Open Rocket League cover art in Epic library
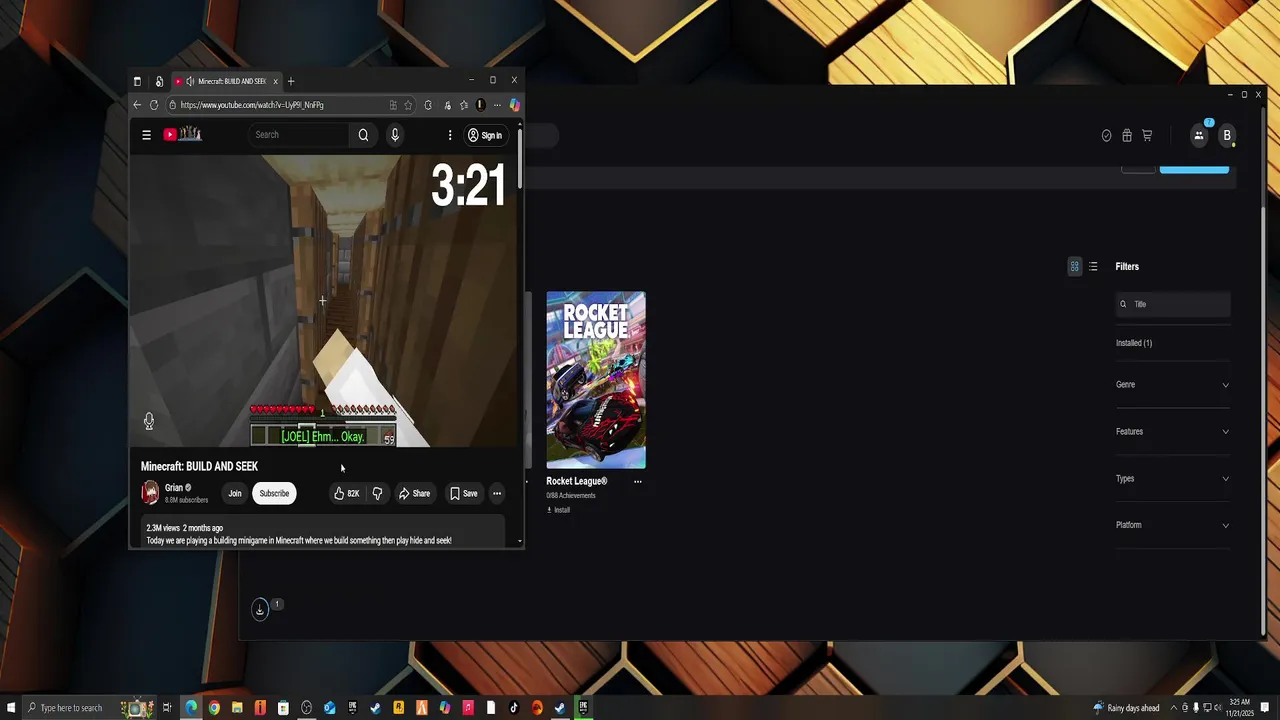The width and height of the screenshot is (1280, 720). [596, 380]
